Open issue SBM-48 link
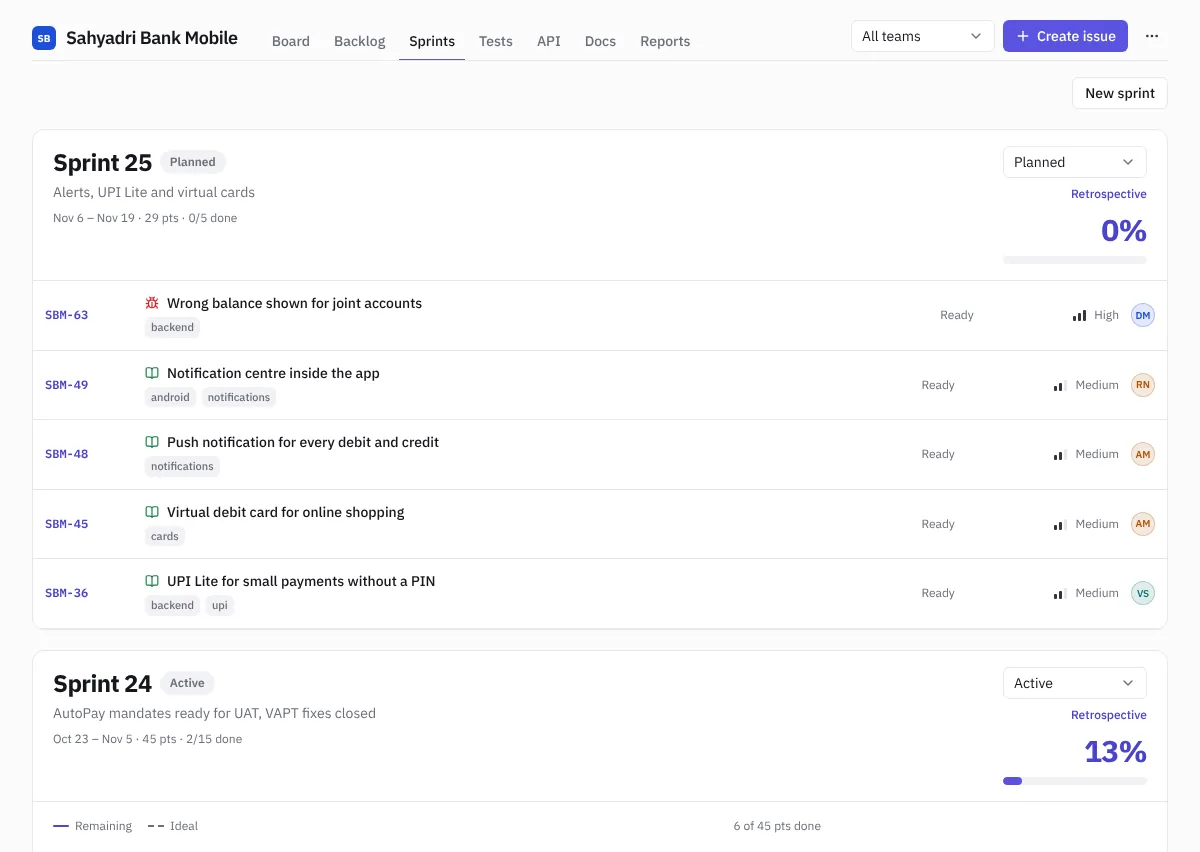1200x852 pixels. [67, 454]
